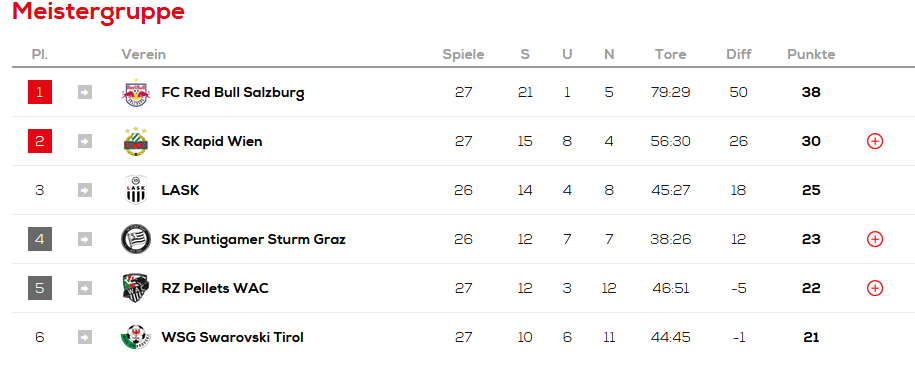The width and height of the screenshot is (915, 384).
Task: Click the Meistergruppe heading
Action: 99,12
